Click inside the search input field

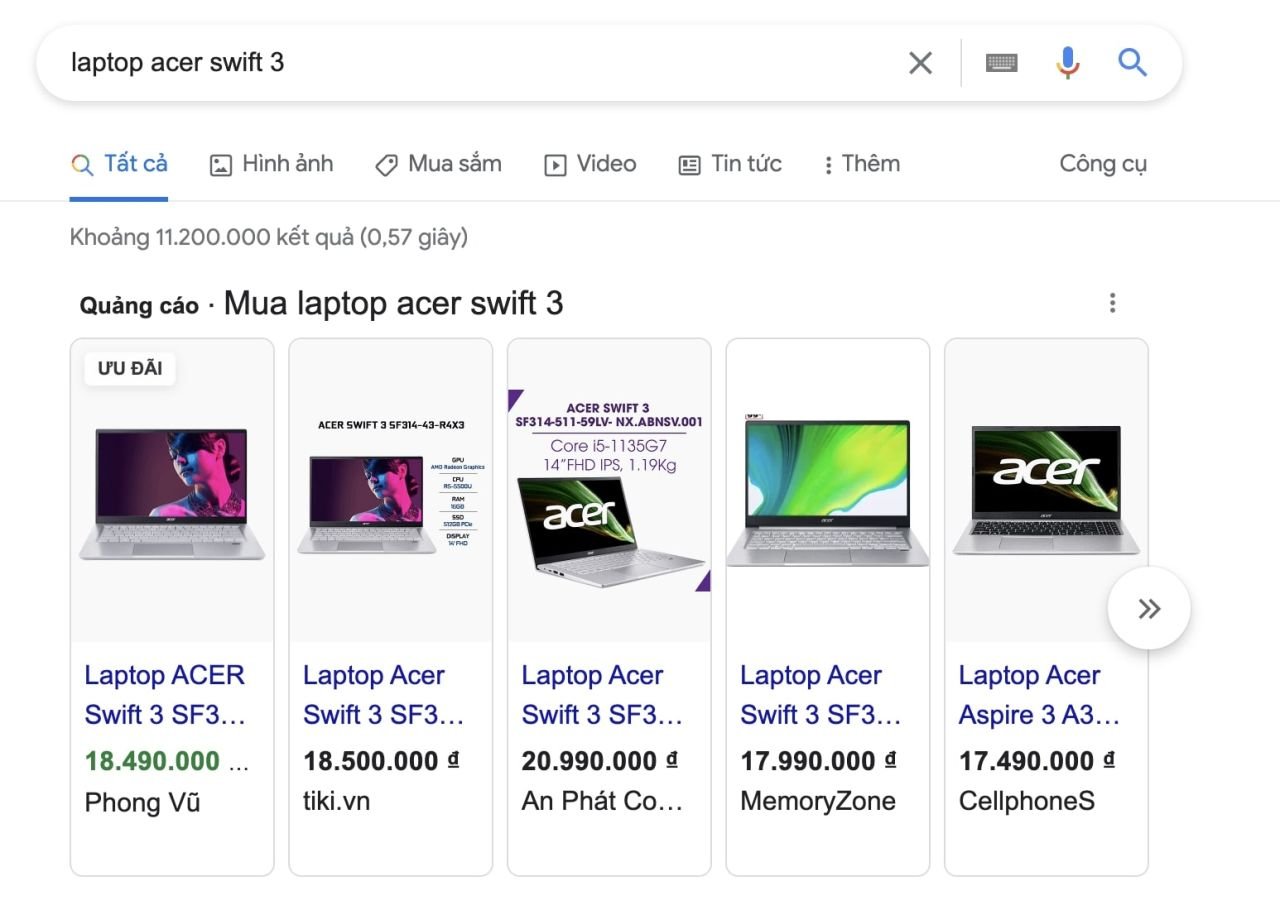coord(480,63)
